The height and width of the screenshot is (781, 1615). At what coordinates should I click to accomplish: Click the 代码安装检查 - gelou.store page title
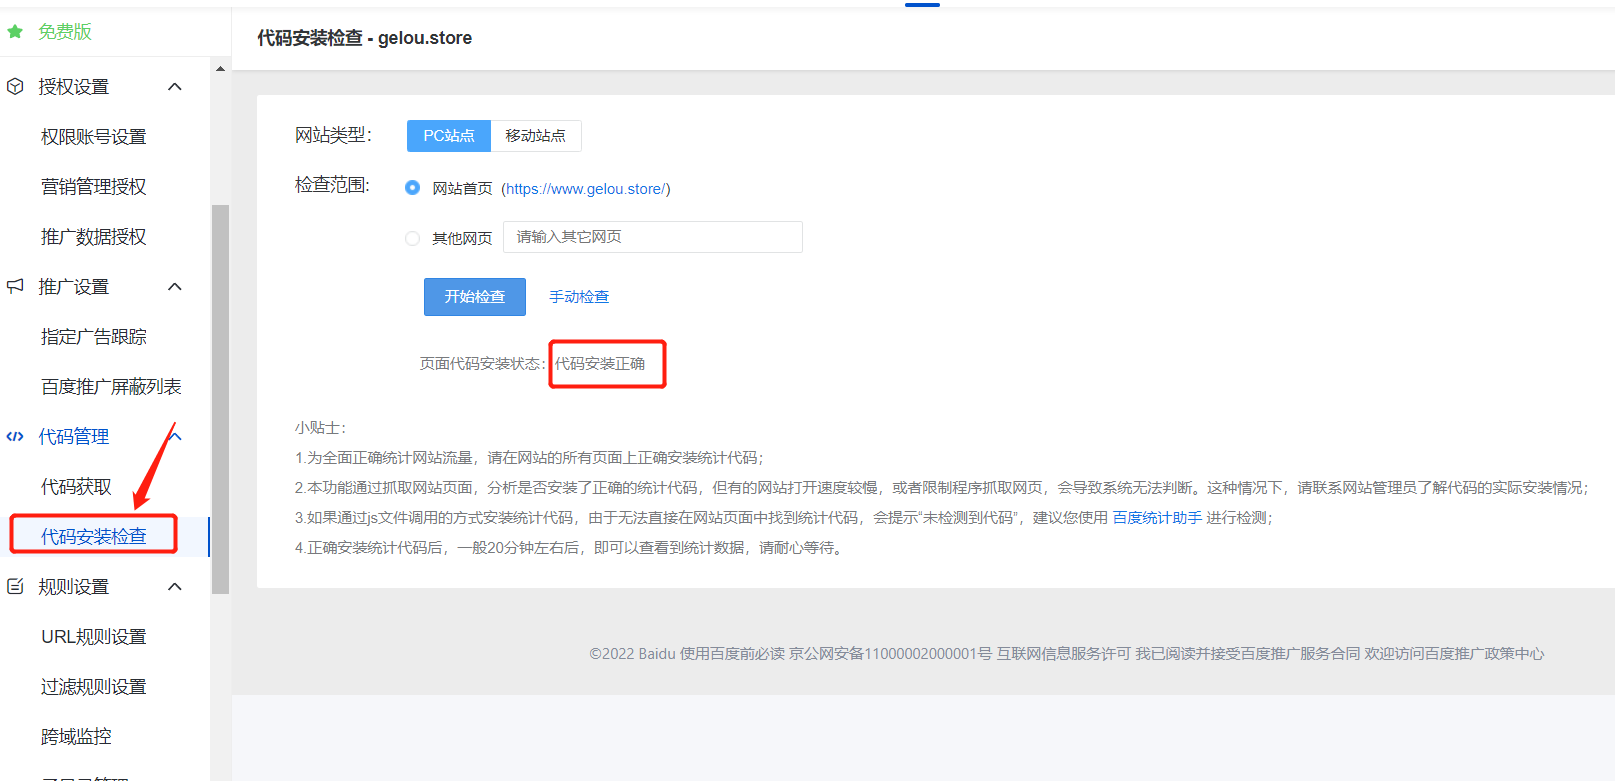pyautogui.click(x=364, y=38)
